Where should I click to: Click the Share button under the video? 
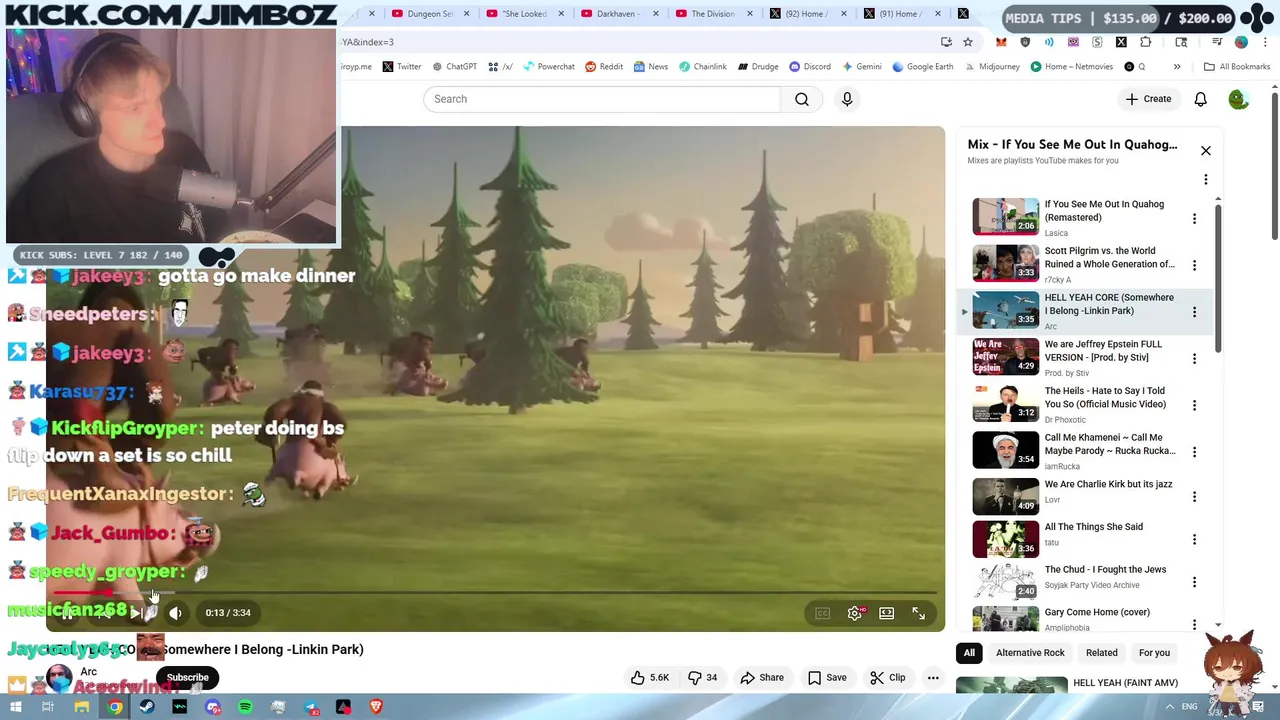[x=762, y=678]
